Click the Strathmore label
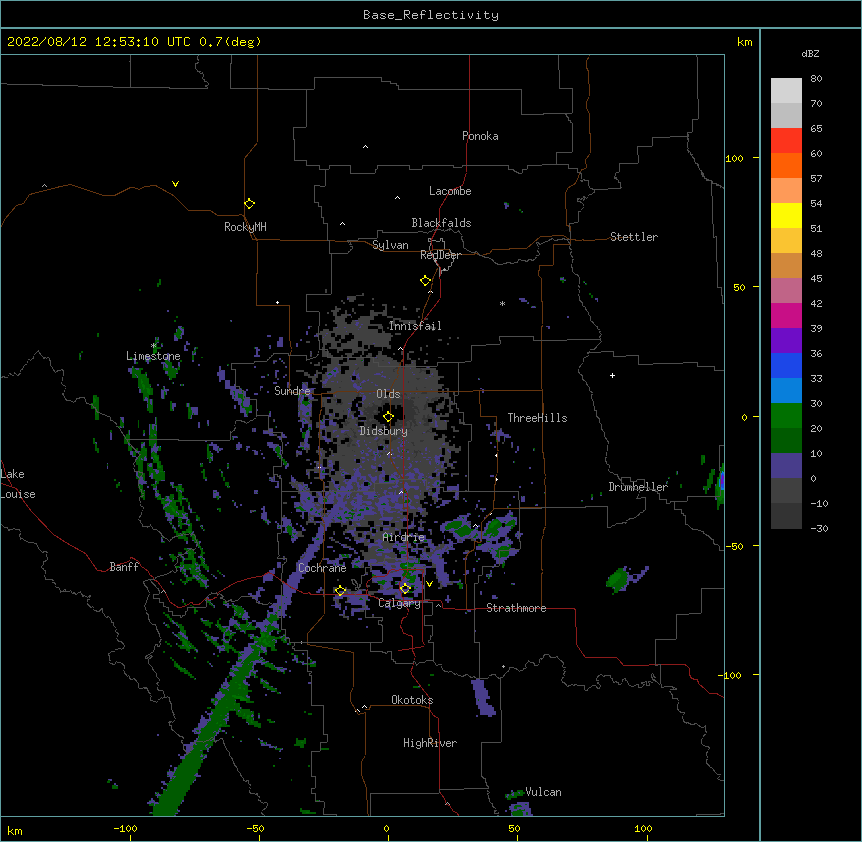This screenshot has height=842, width=862. click(x=516, y=608)
